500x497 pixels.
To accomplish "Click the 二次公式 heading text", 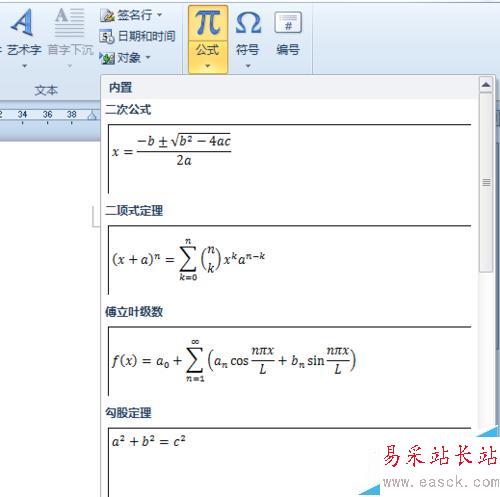I will 128,109.
